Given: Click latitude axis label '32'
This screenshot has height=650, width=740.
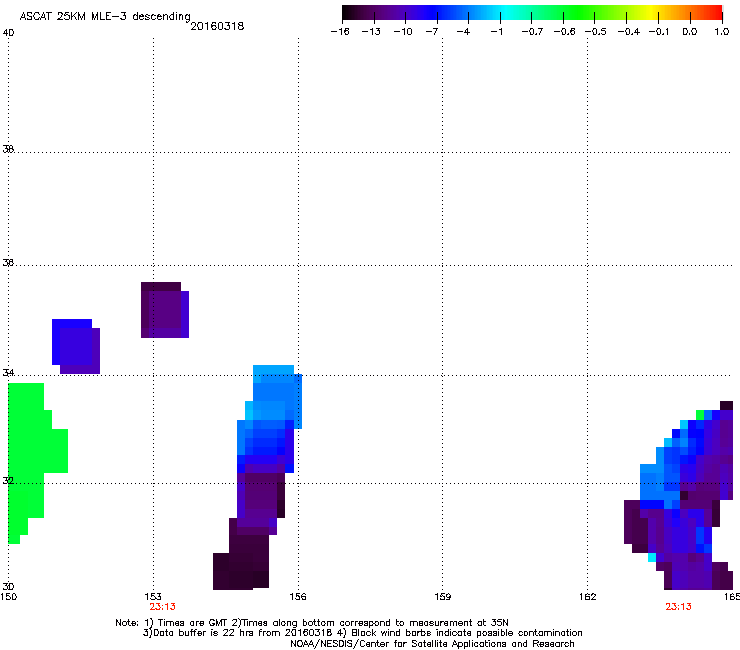Looking at the screenshot, I should (8, 481).
